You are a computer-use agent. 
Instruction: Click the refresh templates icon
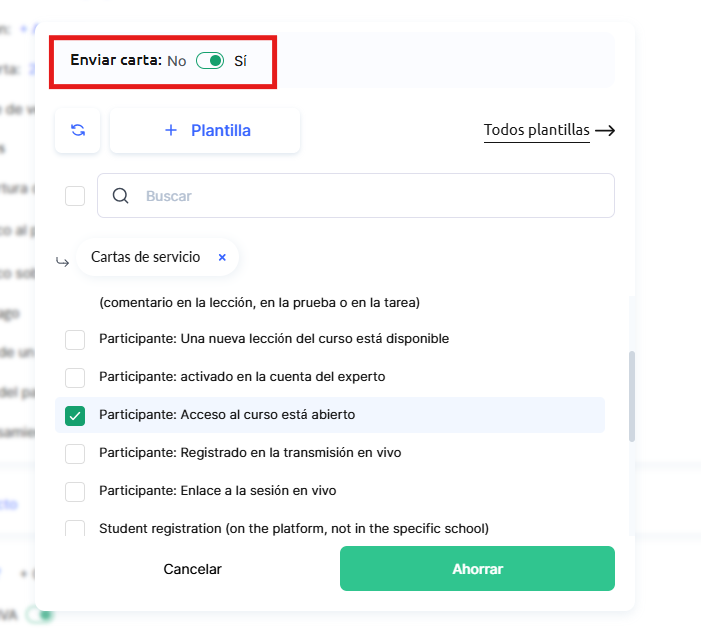[x=78, y=131]
